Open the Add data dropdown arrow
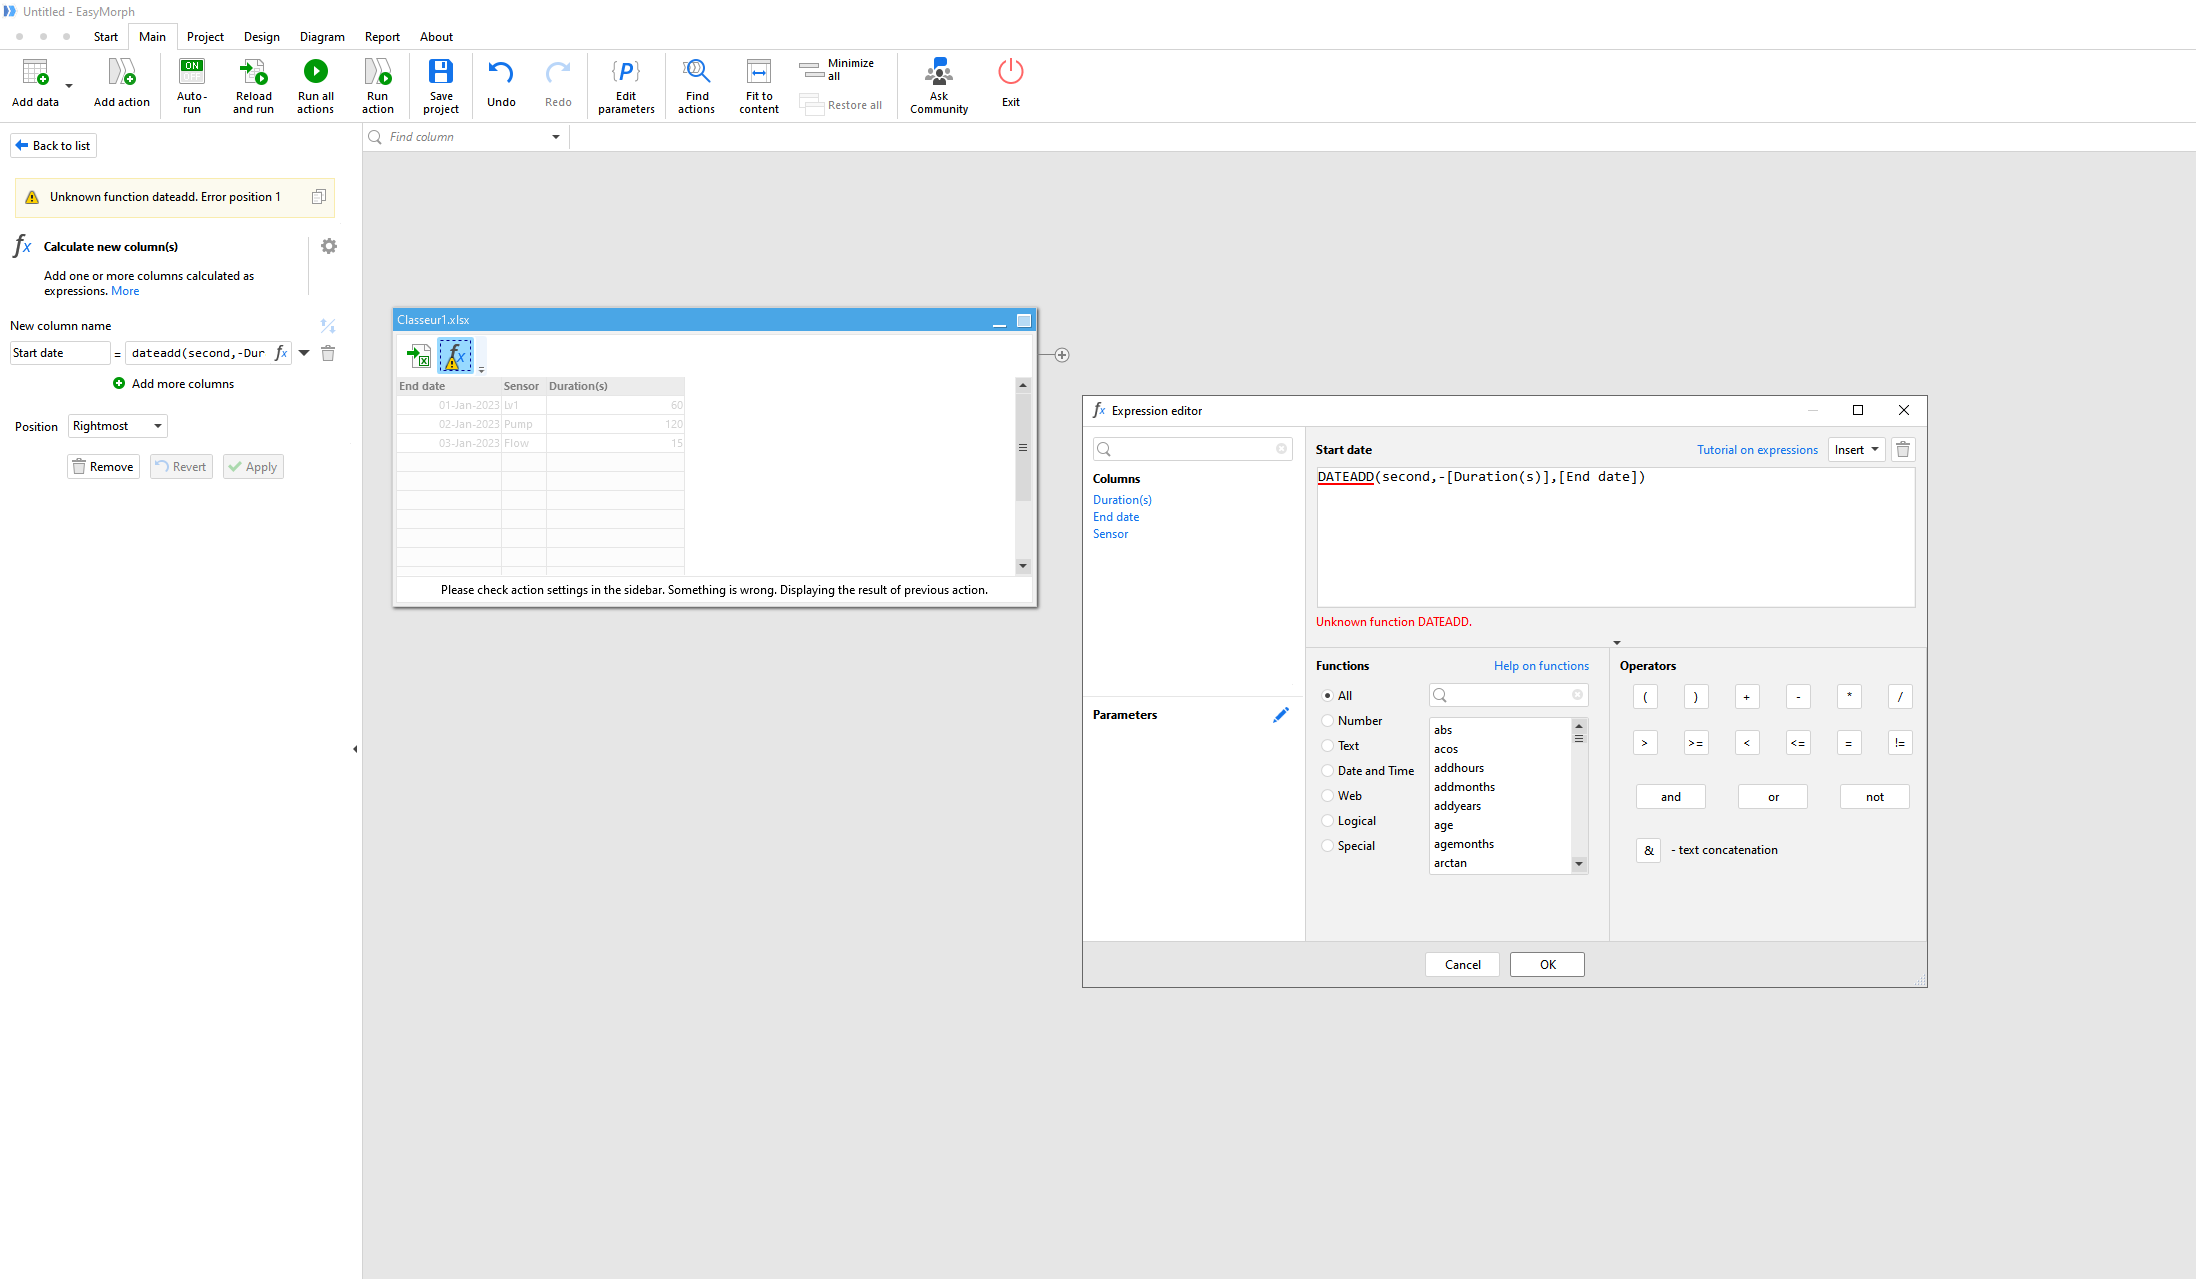Screen dimensions: 2196x1279 click(x=69, y=86)
